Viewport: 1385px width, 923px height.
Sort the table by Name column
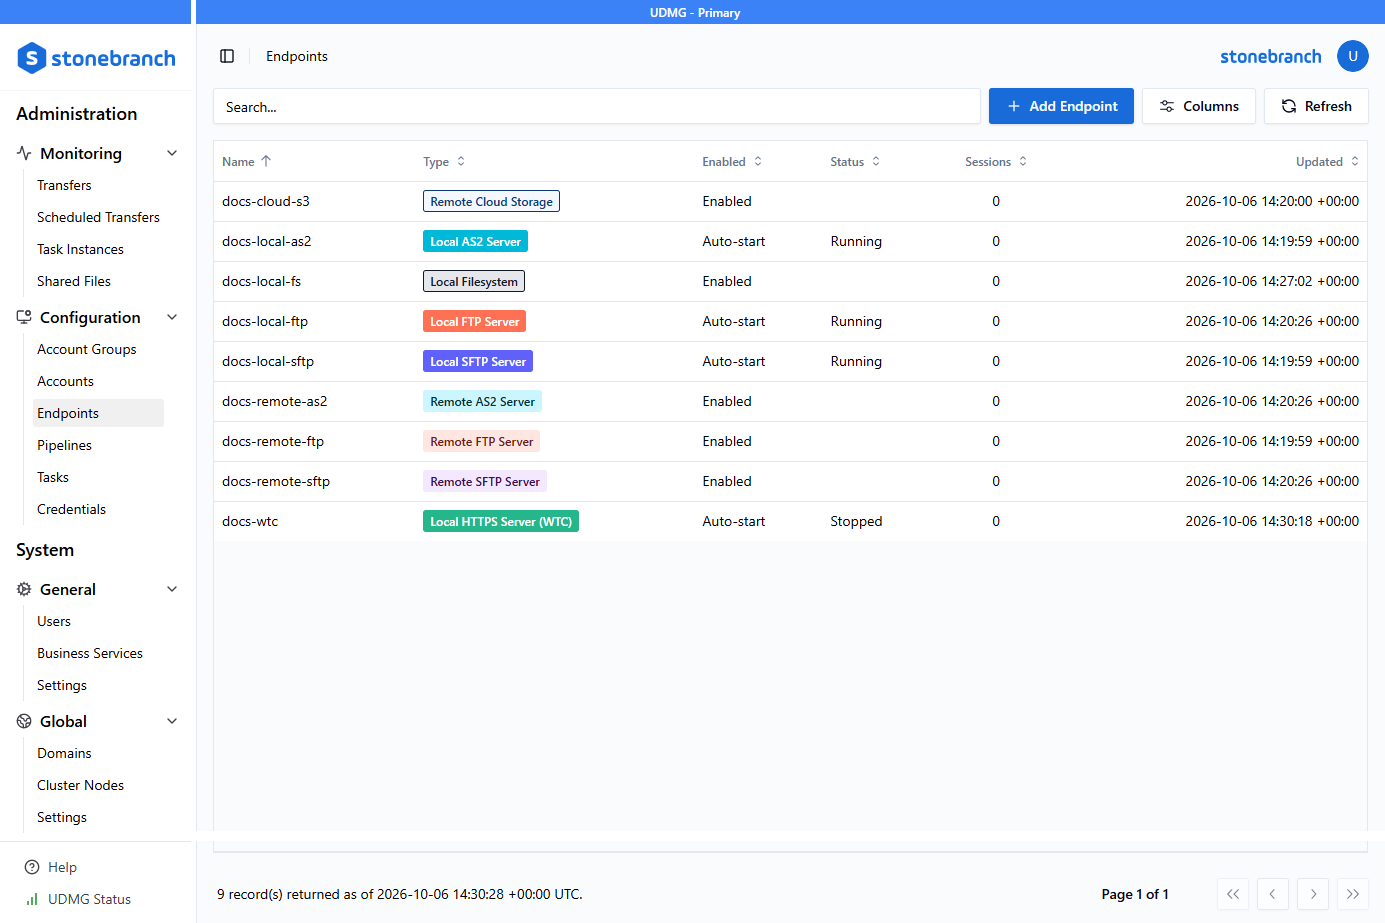pos(247,161)
